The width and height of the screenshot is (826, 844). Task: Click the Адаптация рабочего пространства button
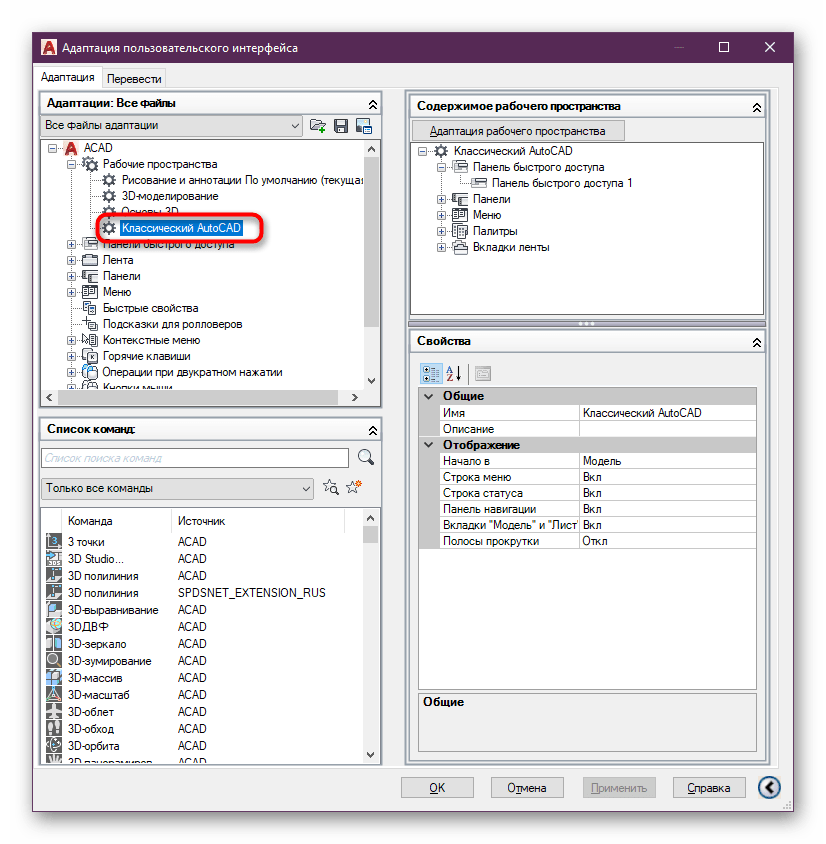pos(518,131)
